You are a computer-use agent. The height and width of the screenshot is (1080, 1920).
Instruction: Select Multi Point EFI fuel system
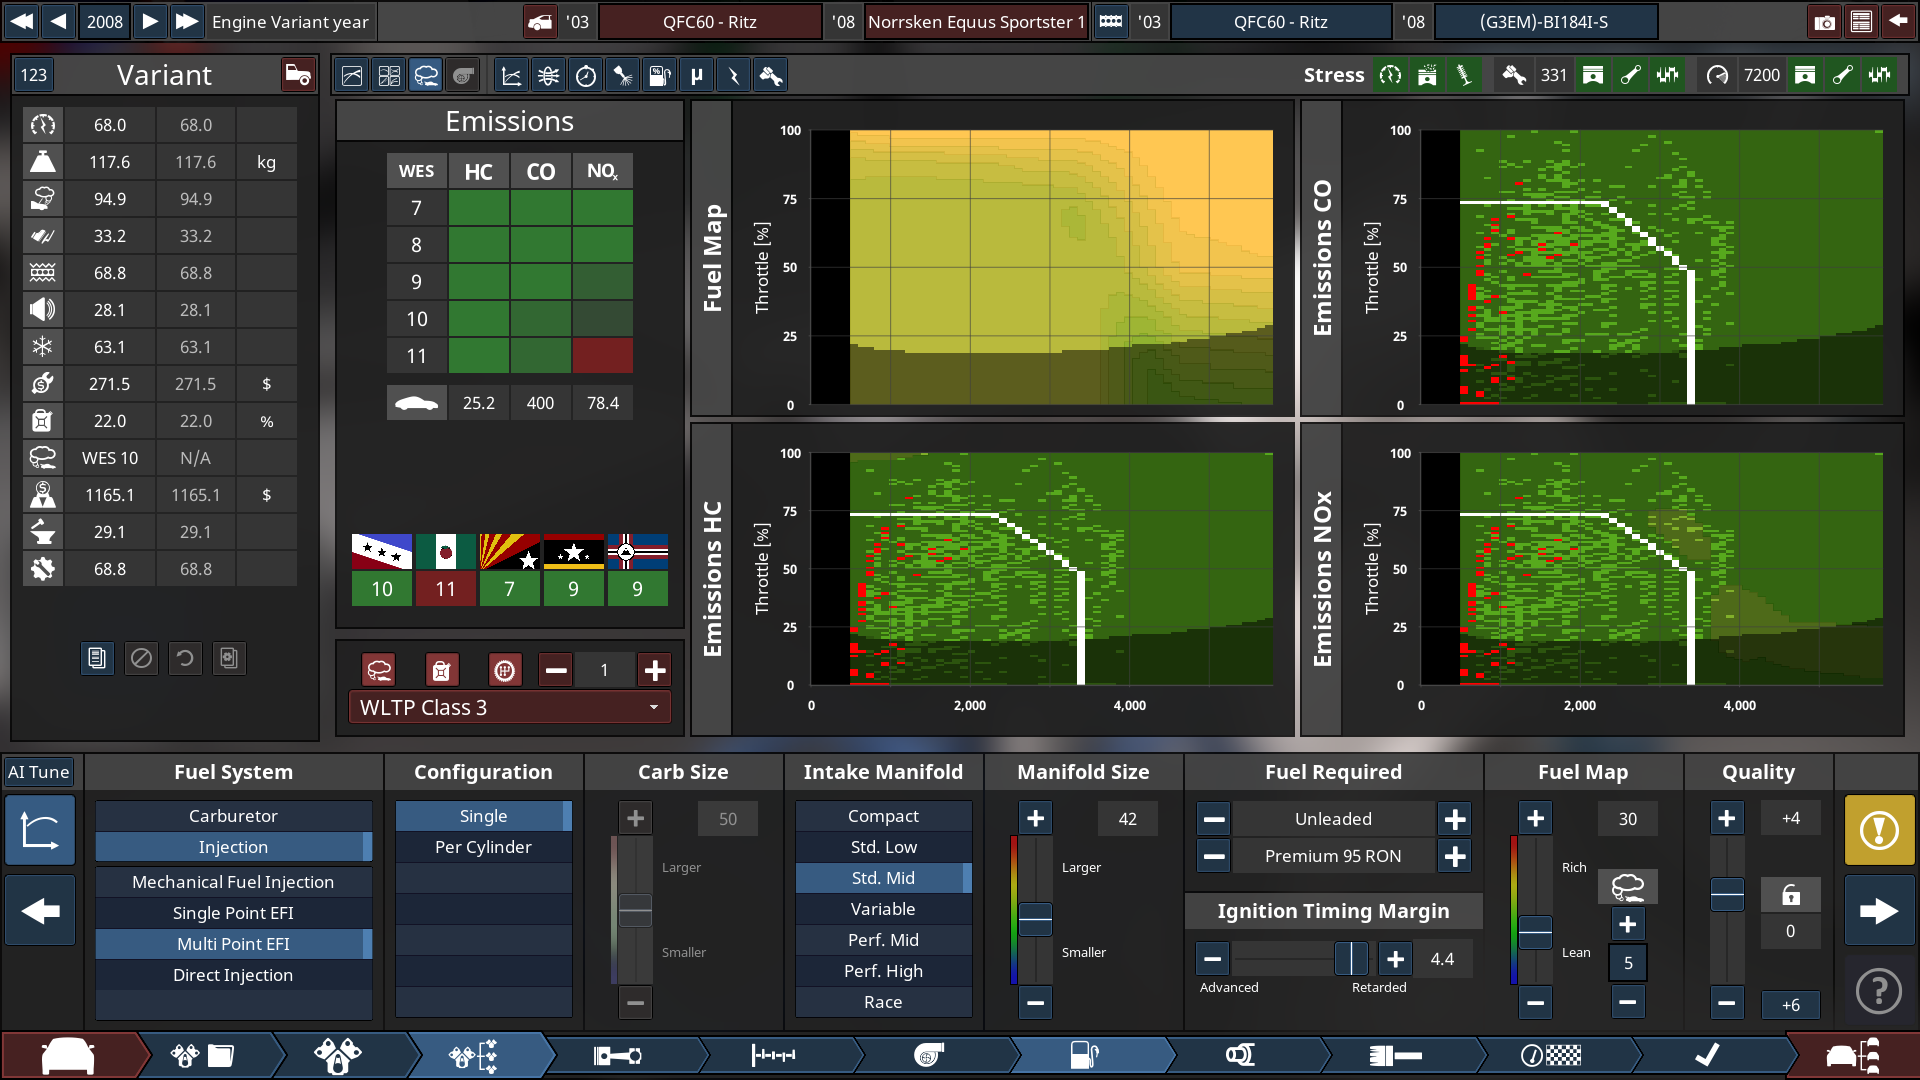point(233,944)
